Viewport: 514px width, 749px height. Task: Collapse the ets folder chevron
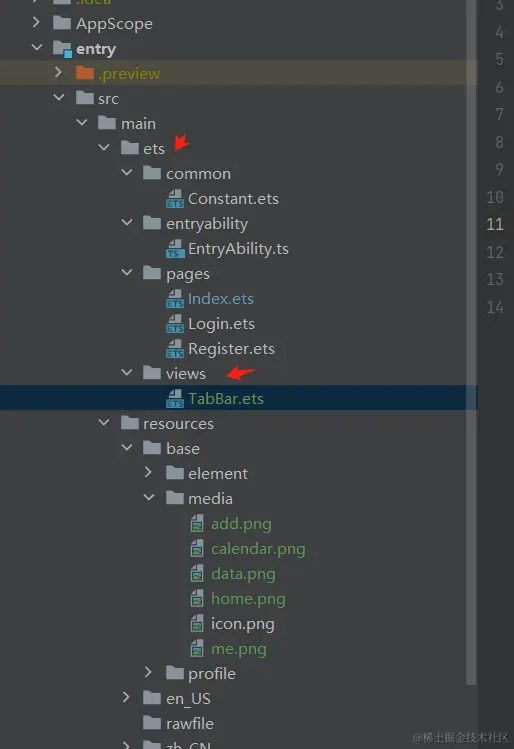click(104, 147)
